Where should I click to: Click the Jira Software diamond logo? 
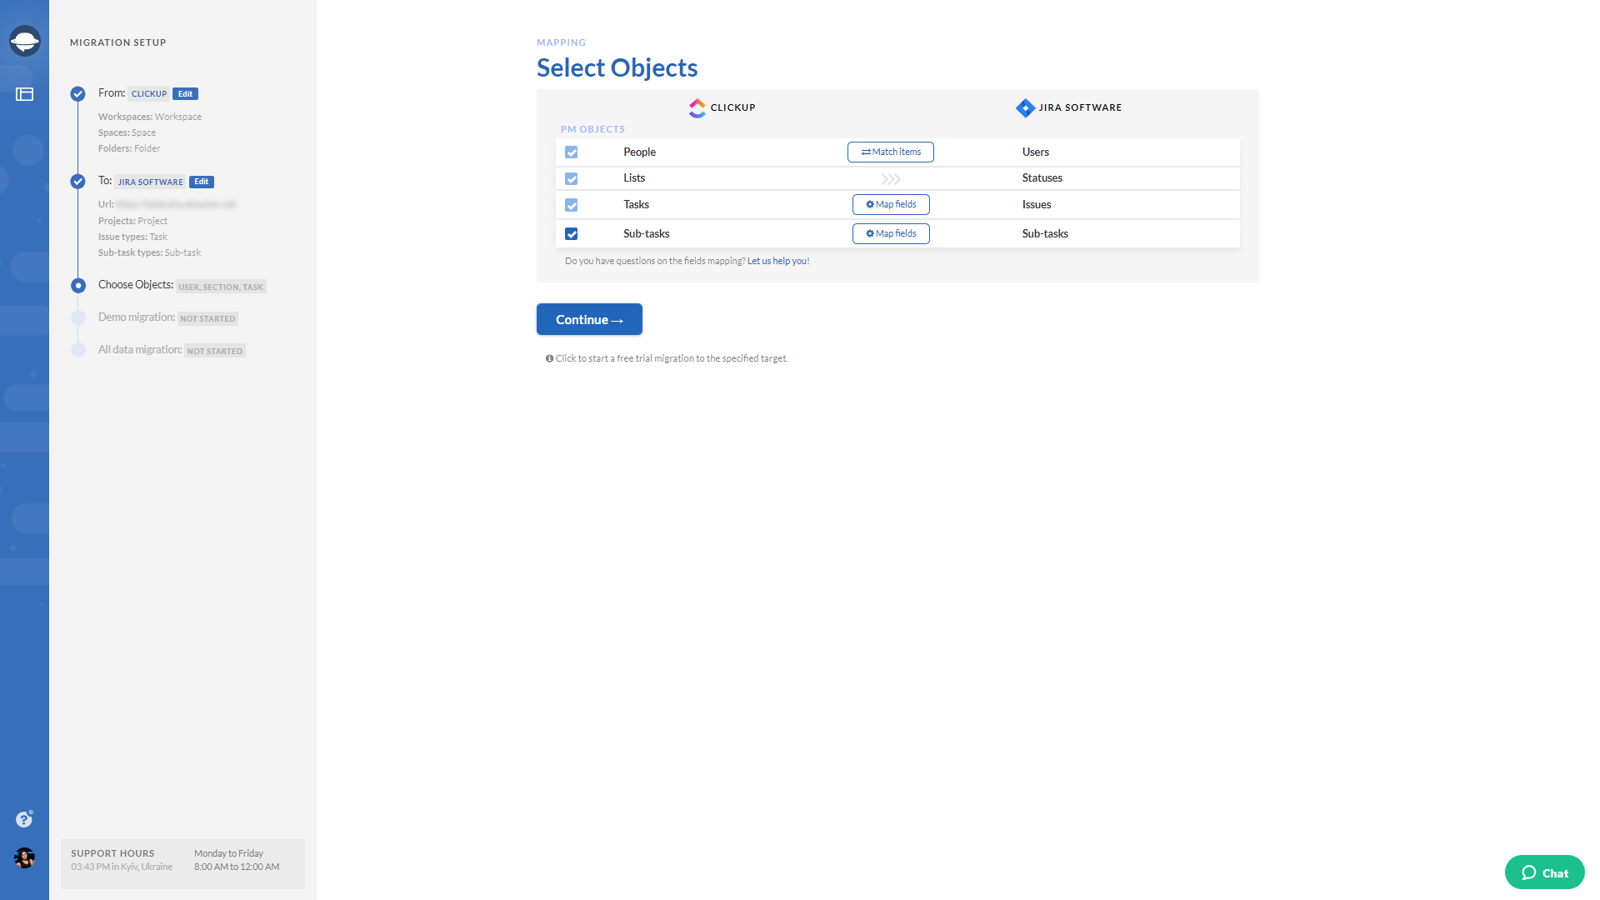point(1025,108)
